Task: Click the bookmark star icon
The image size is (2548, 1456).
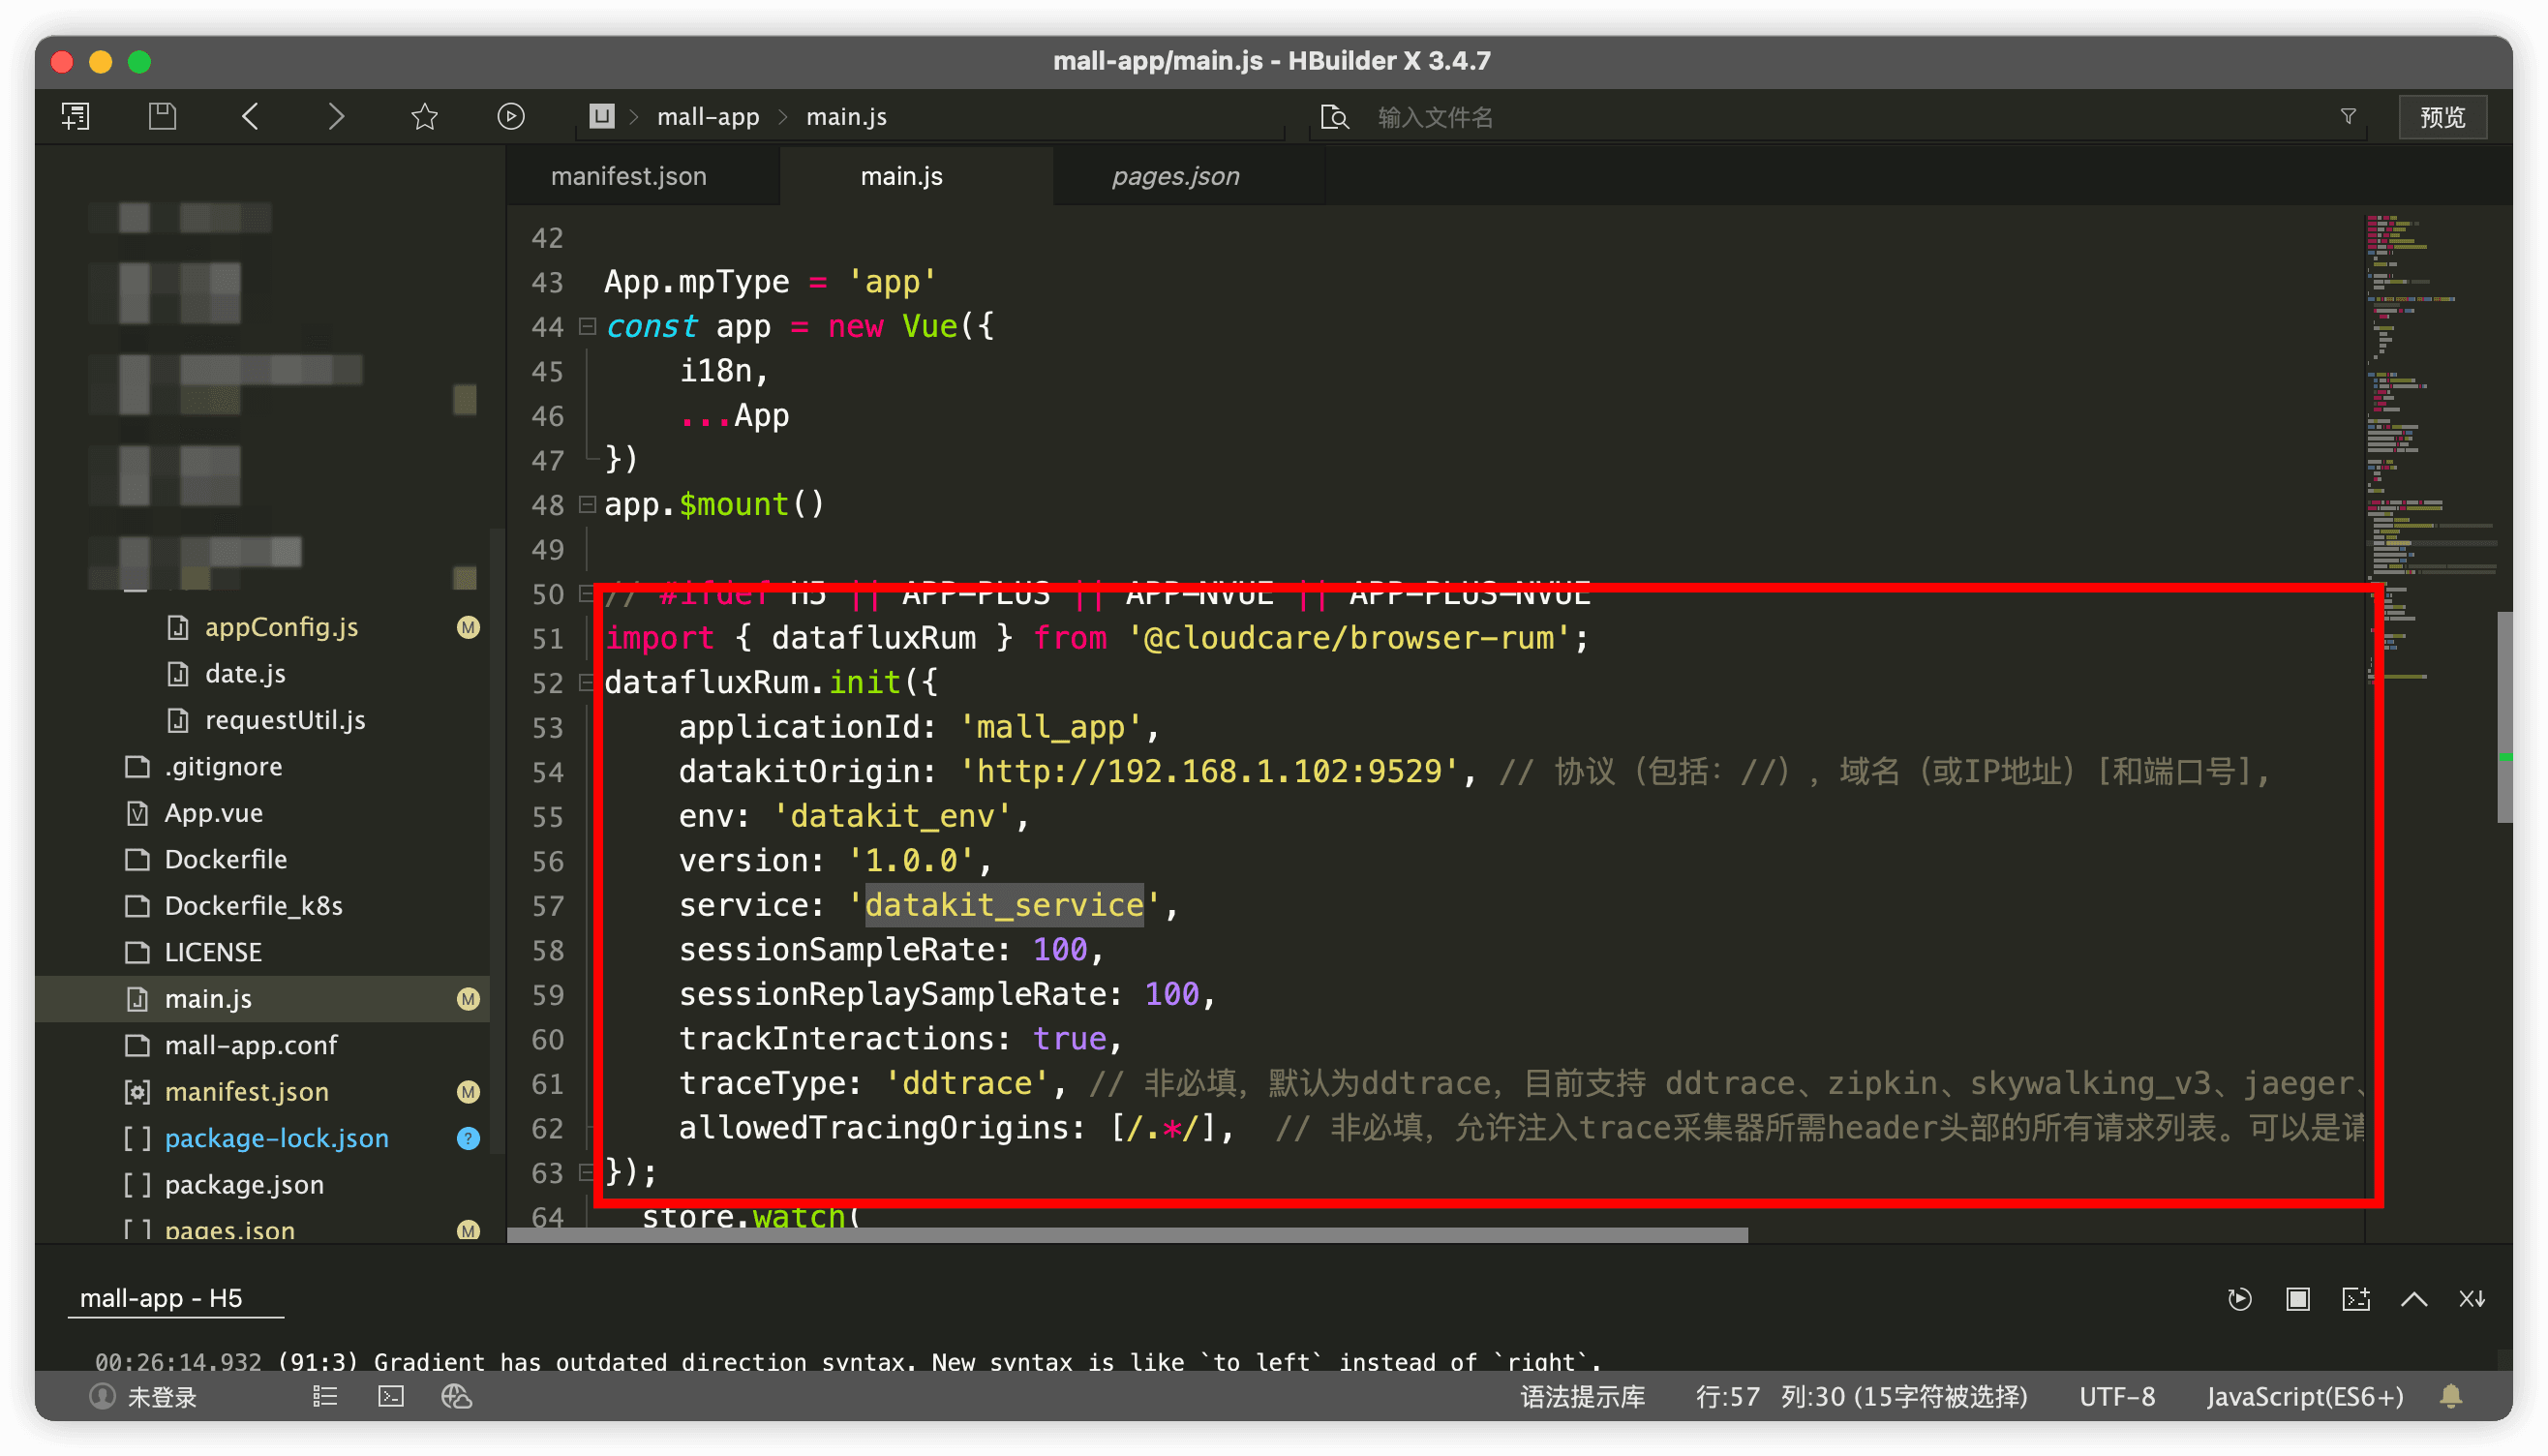Action: pyautogui.click(x=424, y=117)
